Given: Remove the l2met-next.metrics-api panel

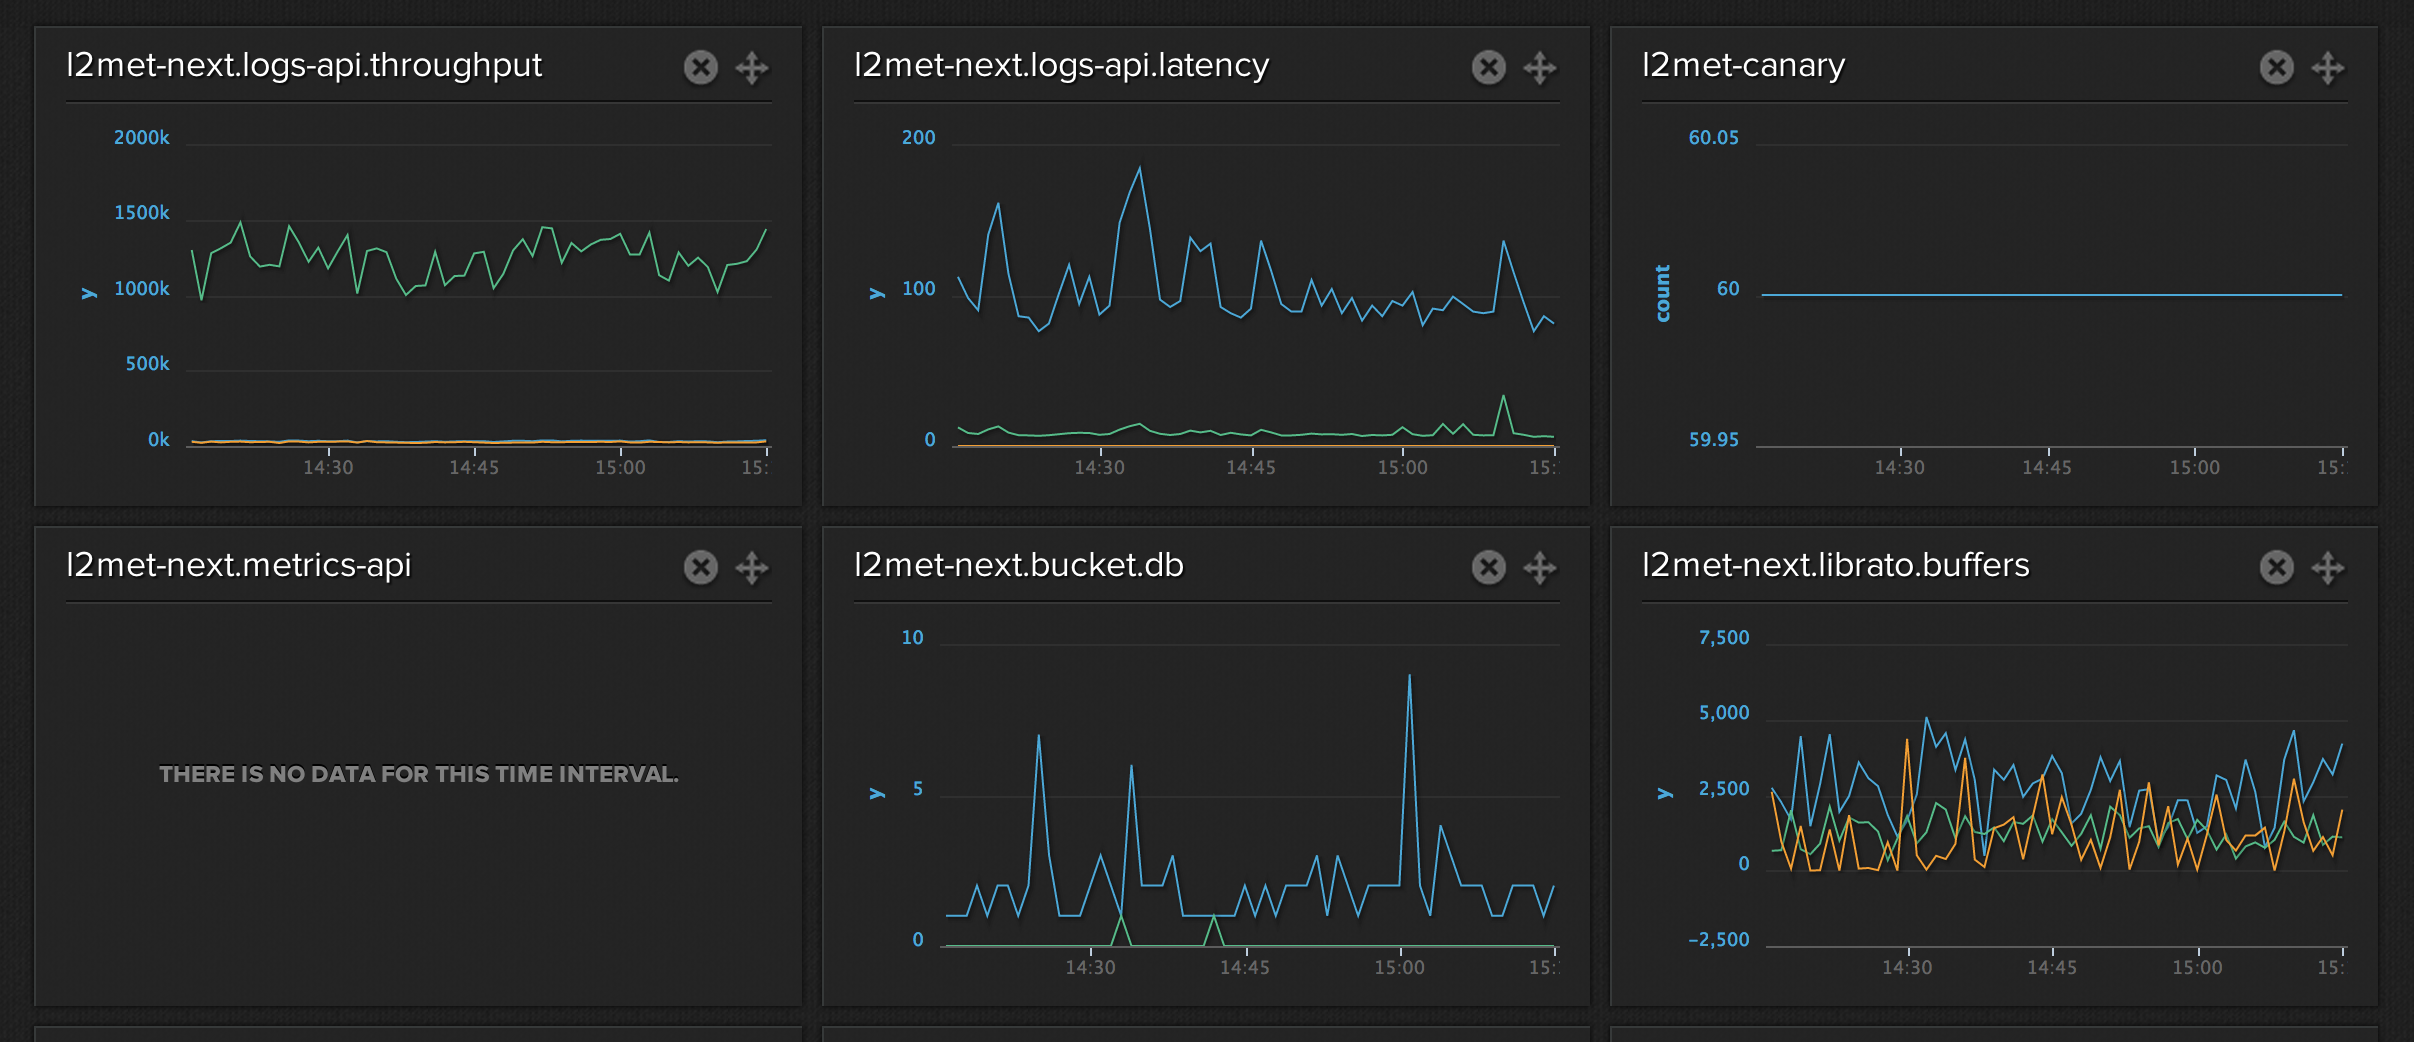Looking at the screenshot, I should [700, 567].
